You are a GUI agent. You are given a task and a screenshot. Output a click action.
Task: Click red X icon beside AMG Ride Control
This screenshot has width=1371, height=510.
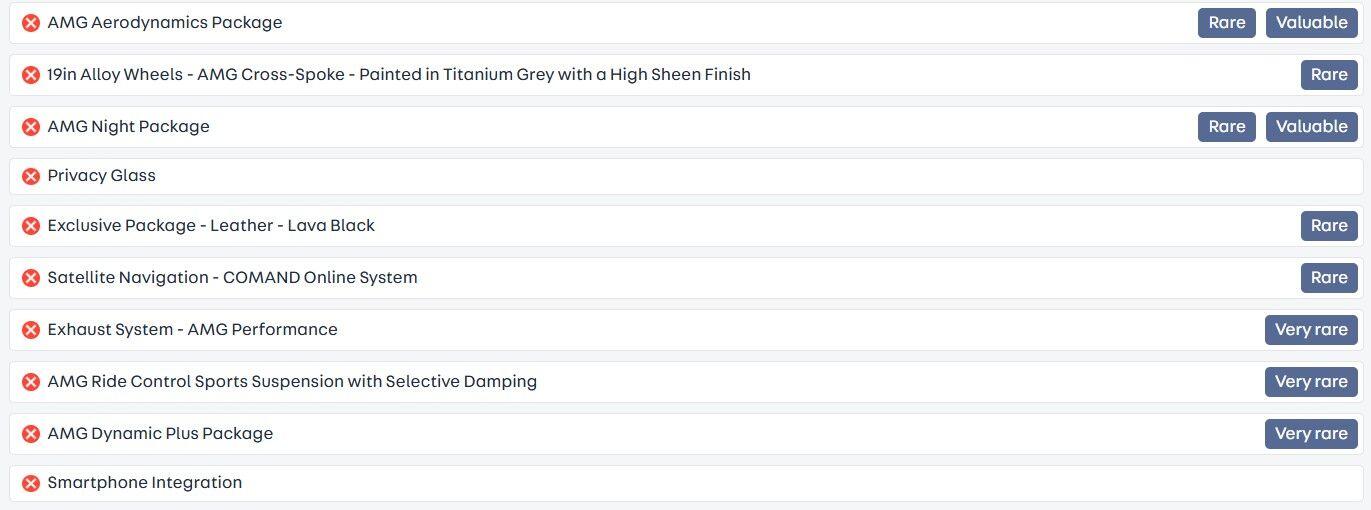[x=31, y=382]
